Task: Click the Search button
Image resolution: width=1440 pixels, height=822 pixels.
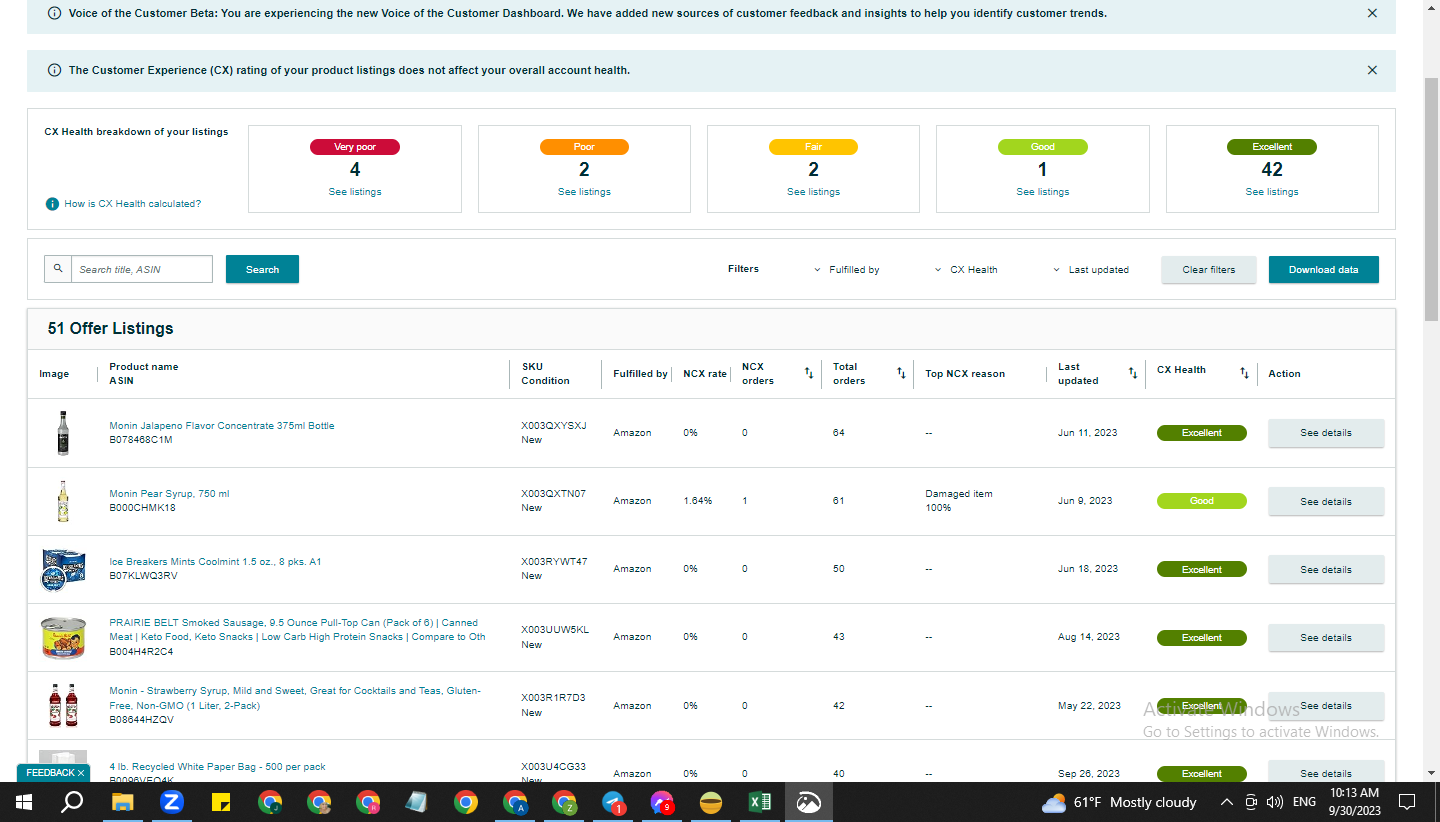Action: [262, 269]
